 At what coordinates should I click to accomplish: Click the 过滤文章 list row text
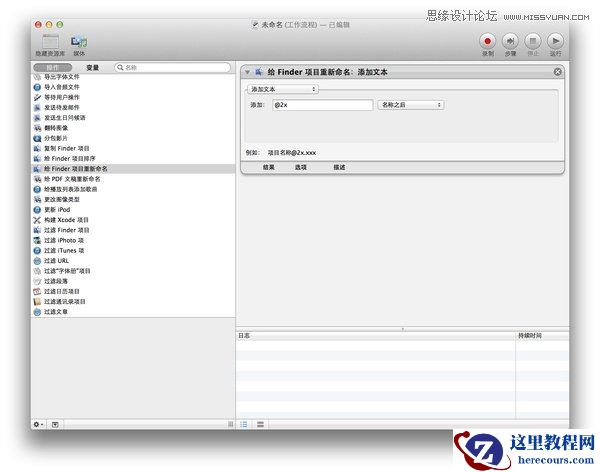tap(56, 312)
